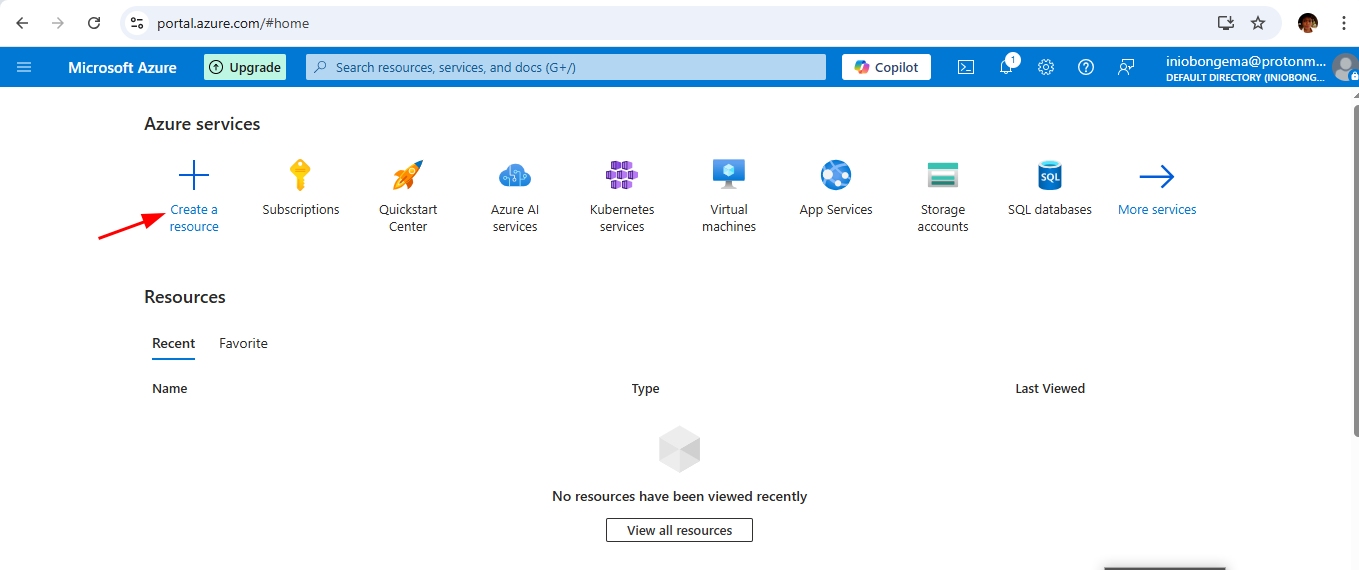Click the account email text in header
The width and height of the screenshot is (1359, 570).
[1246, 61]
